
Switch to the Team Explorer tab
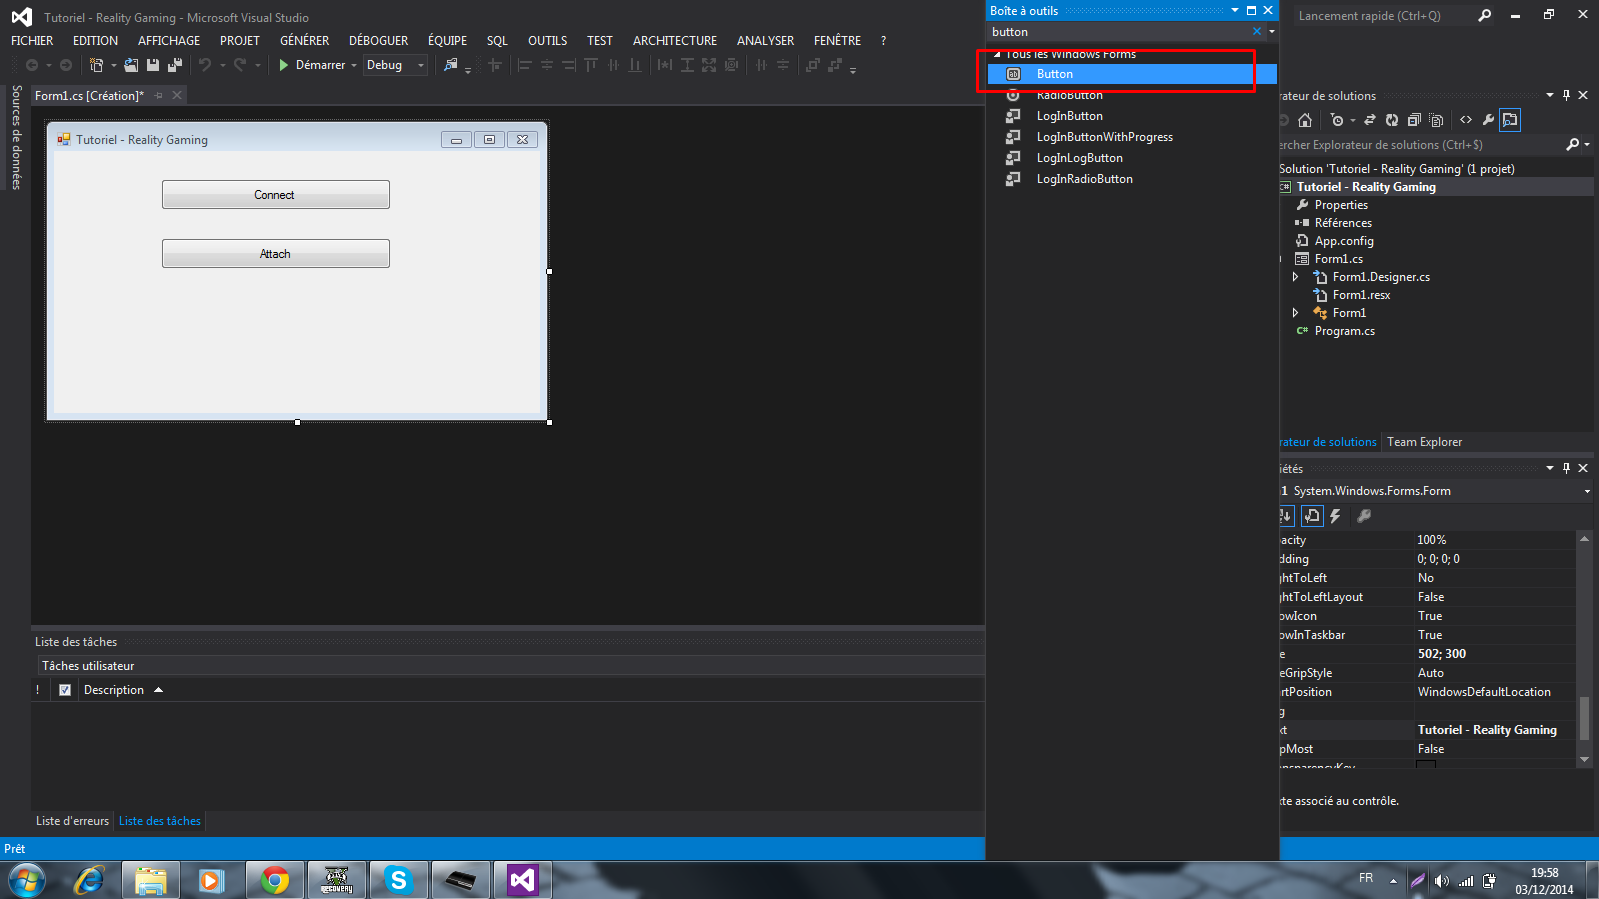[x=1424, y=442]
